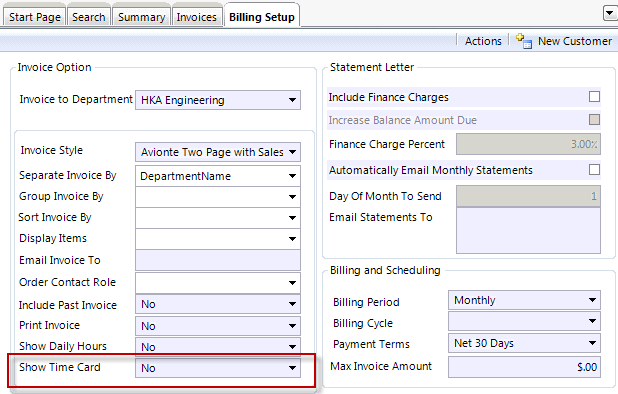The width and height of the screenshot is (618, 394).
Task: Expand the Billing Period dropdown
Action: (524, 300)
